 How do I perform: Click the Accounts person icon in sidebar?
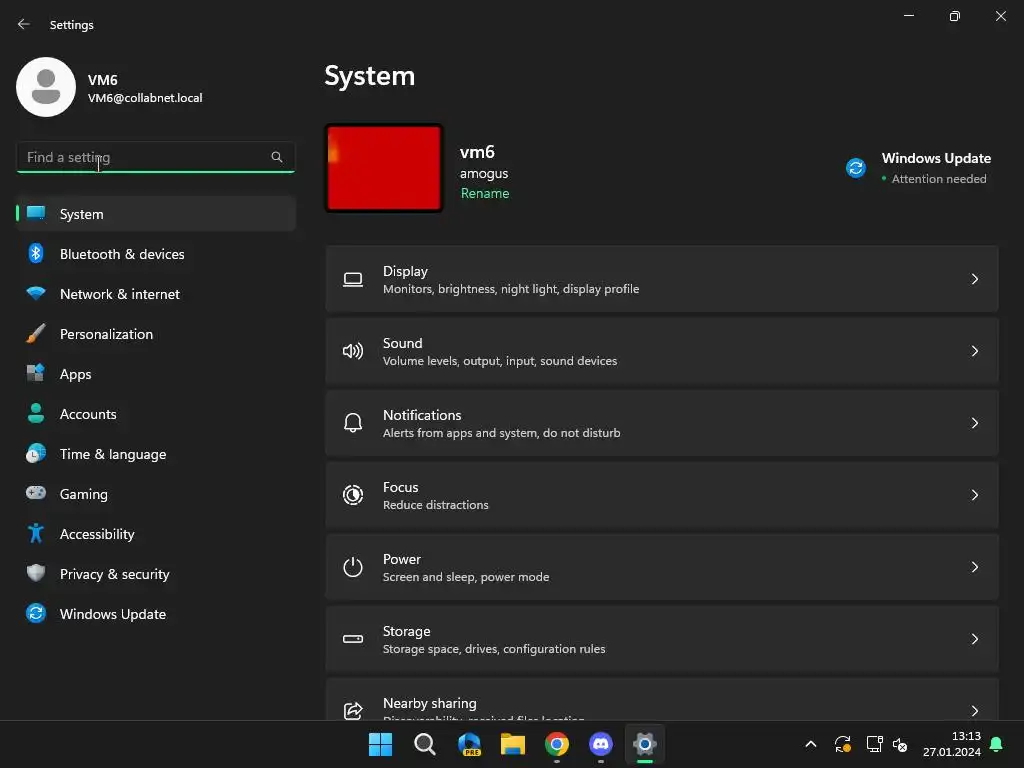coord(36,413)
